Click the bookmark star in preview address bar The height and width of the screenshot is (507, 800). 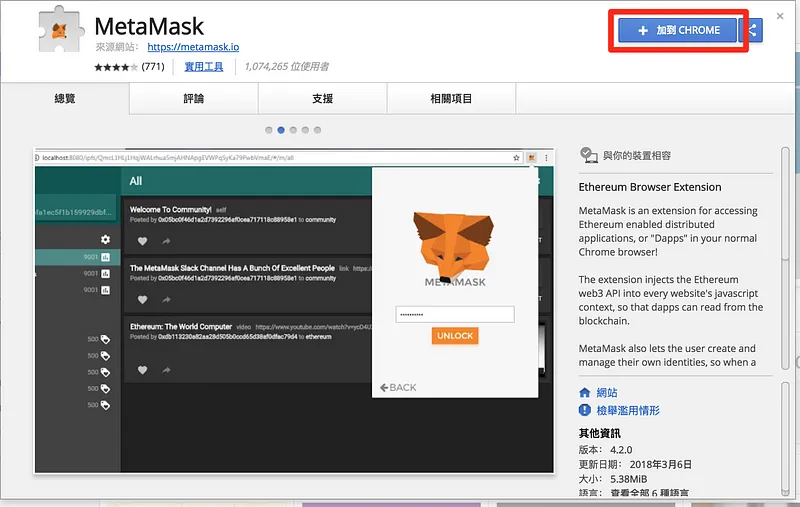[x=516, y=158]
